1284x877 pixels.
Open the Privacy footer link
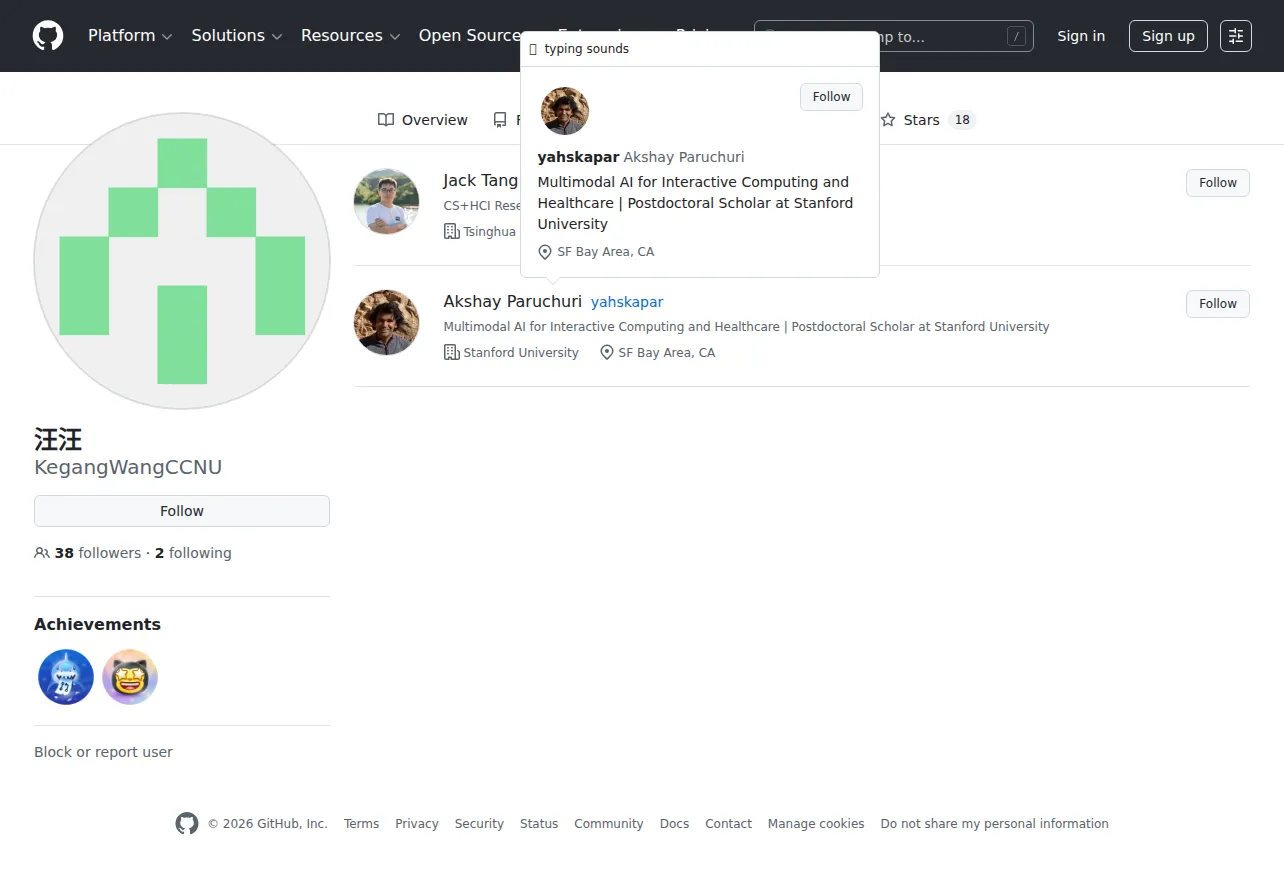coord(417,824)
